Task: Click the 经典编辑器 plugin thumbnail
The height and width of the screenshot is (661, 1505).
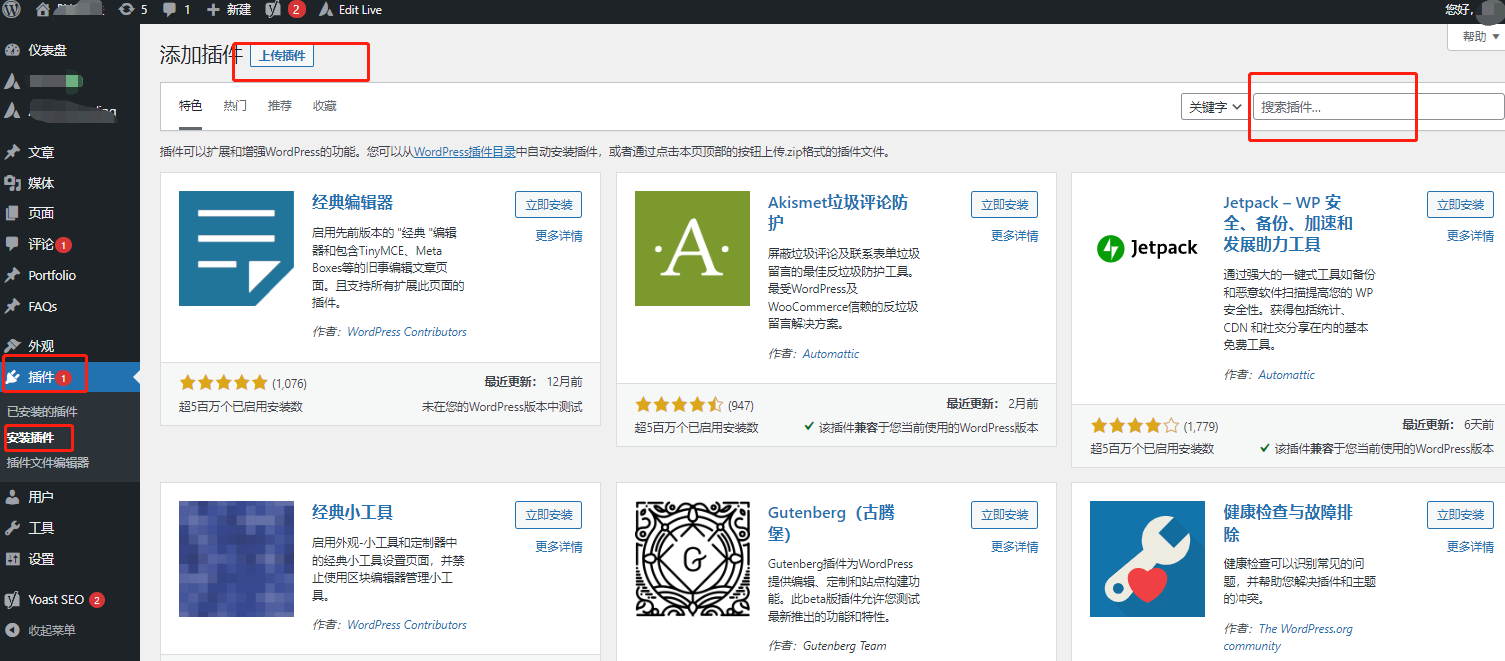Action: click(236, 248)
